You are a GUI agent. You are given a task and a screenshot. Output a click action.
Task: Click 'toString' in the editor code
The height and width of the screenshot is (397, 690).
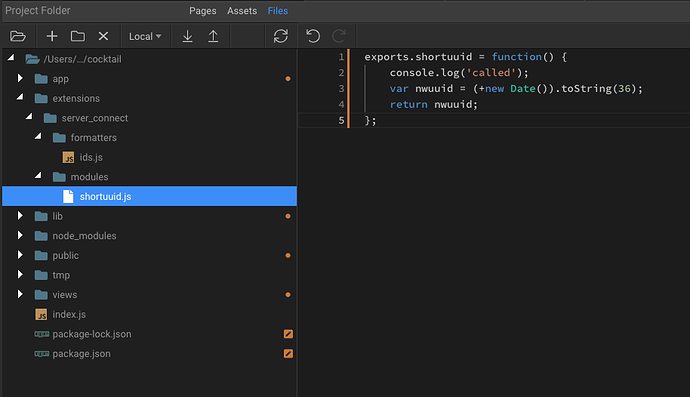click(x=586, y=88)
